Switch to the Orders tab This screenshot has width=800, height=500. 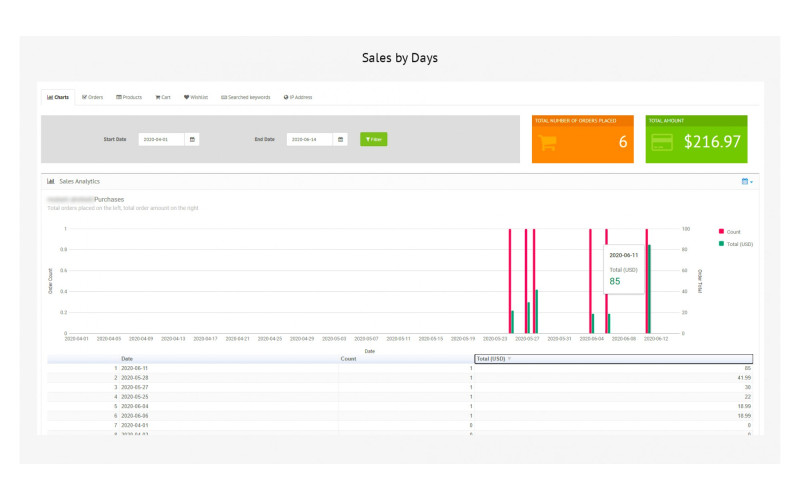92,97
